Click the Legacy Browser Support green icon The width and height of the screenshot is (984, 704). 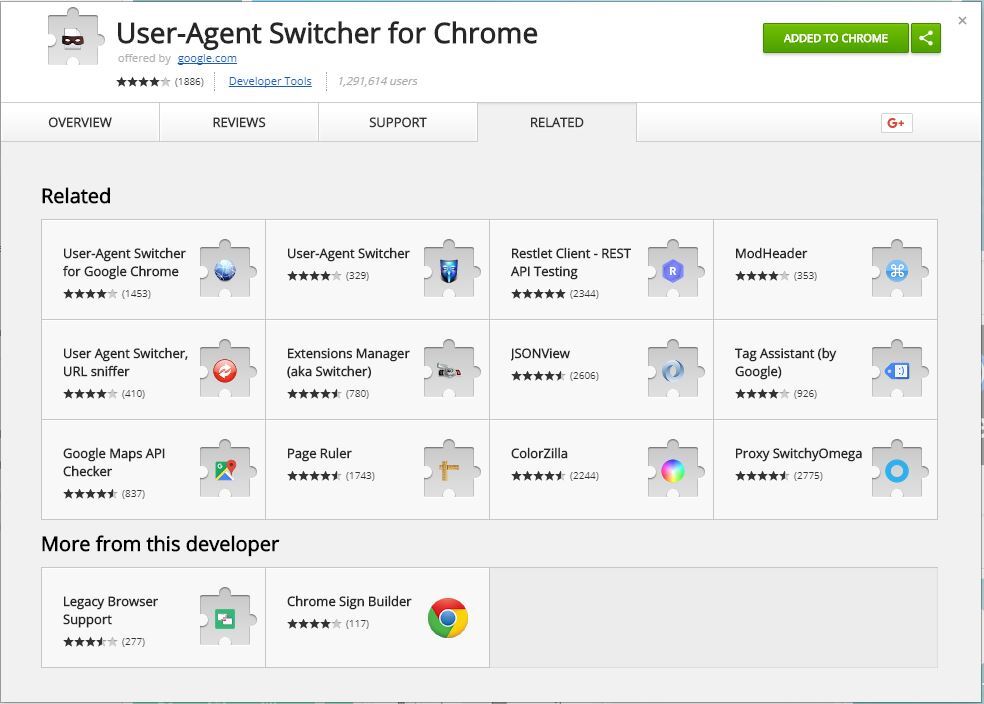[226, 617]
